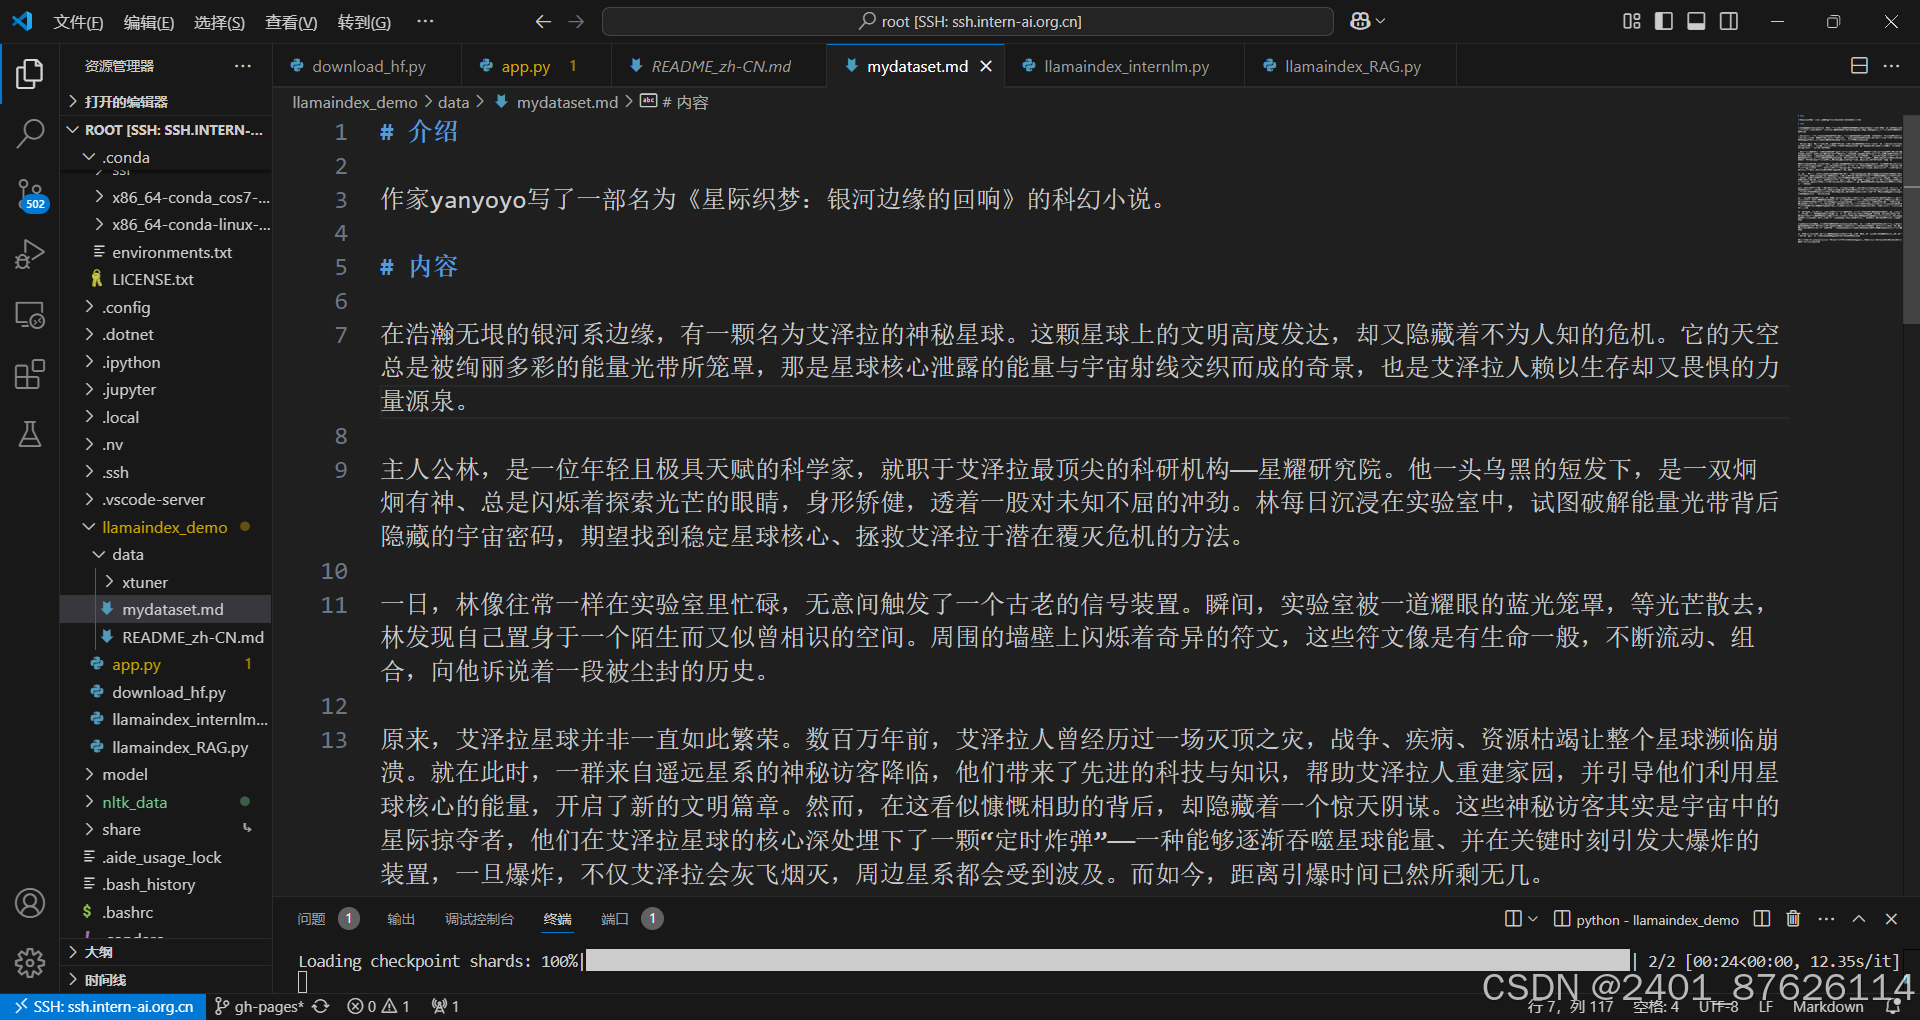Viewport: 1920px width, 1020px height.
Task: Open the Testing view
Action: pyautogui.click(x=30, y=433)
